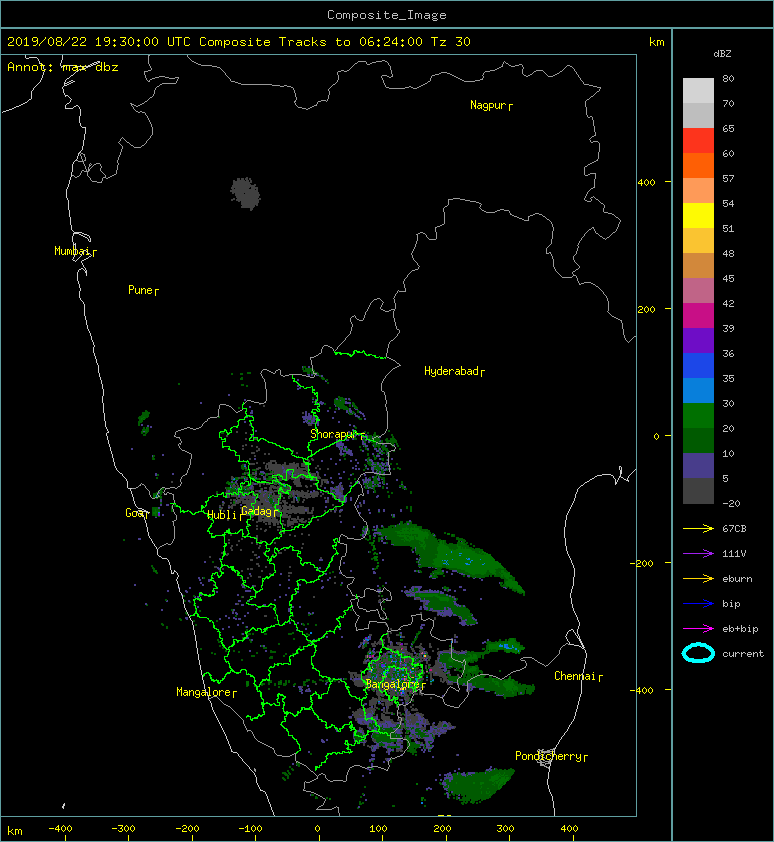Click the dBZ heading above the color scale
This screenshot has height=842, width=774.
tap(722, 54)
